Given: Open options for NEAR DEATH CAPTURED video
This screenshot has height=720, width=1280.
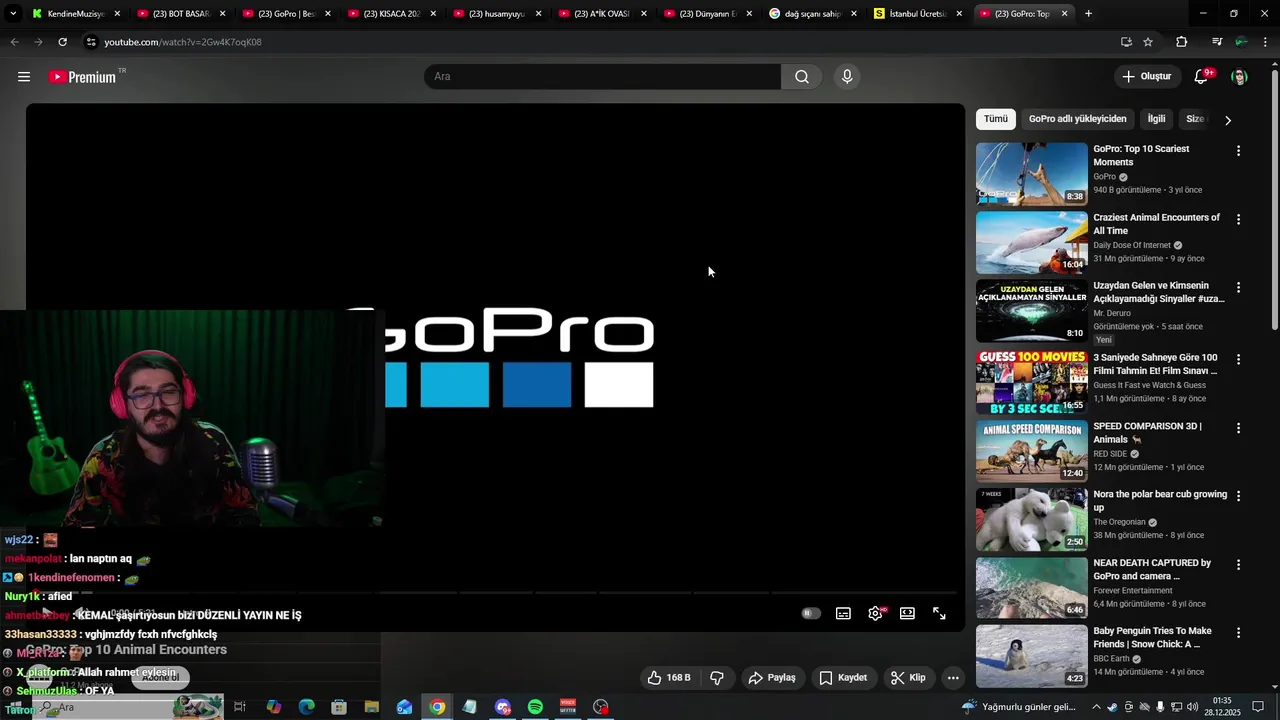Looking at the screenshot, I should 1238,565.
